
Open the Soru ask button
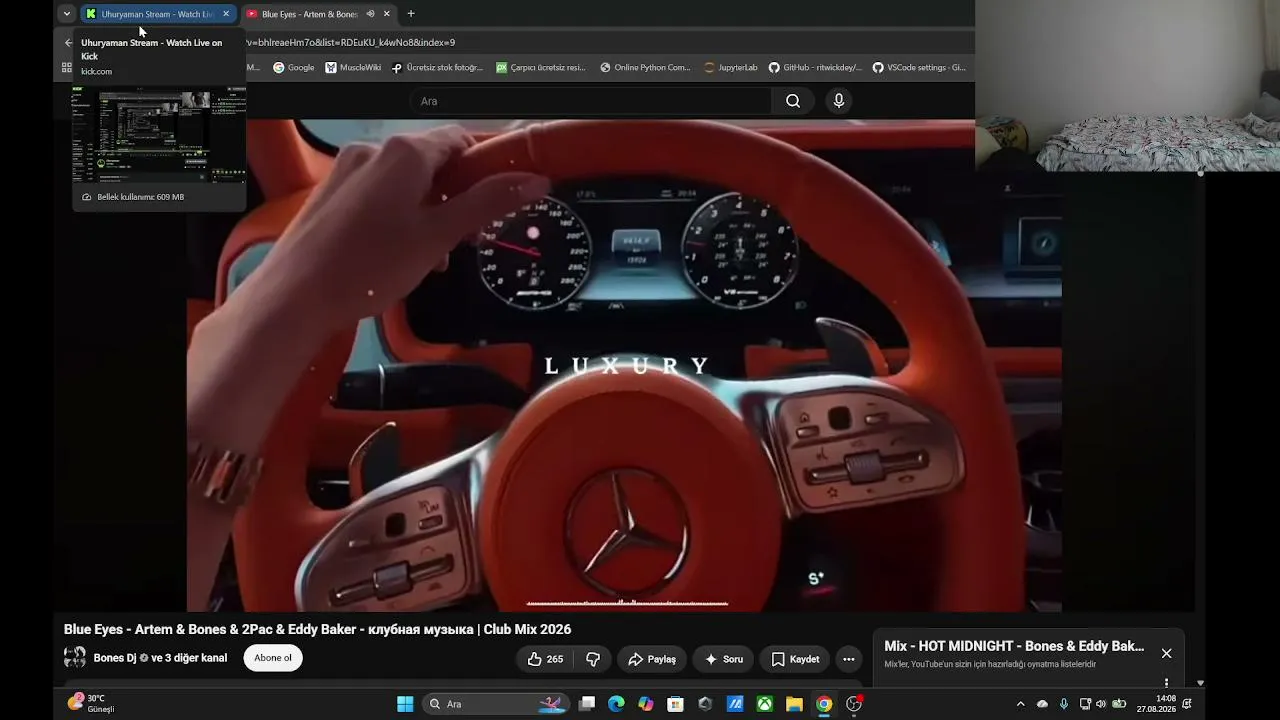[724, 659]
